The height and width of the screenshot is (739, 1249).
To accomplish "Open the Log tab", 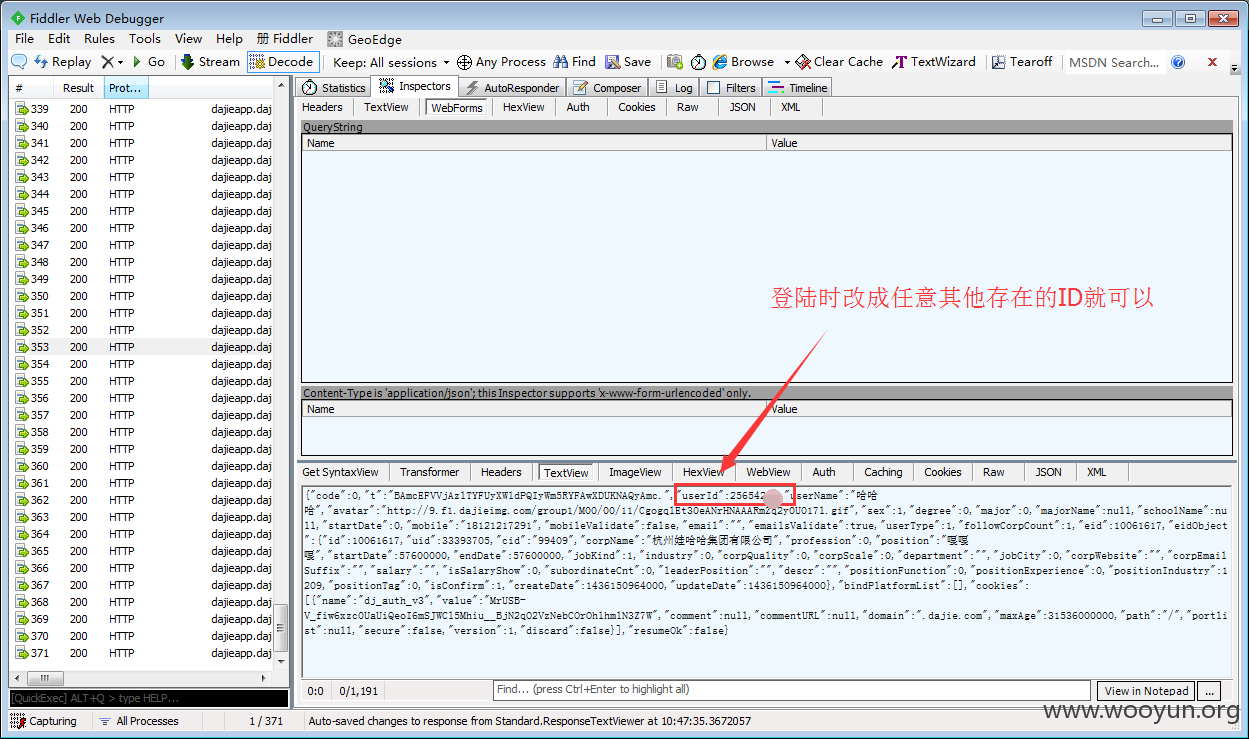I will (674, 88).
